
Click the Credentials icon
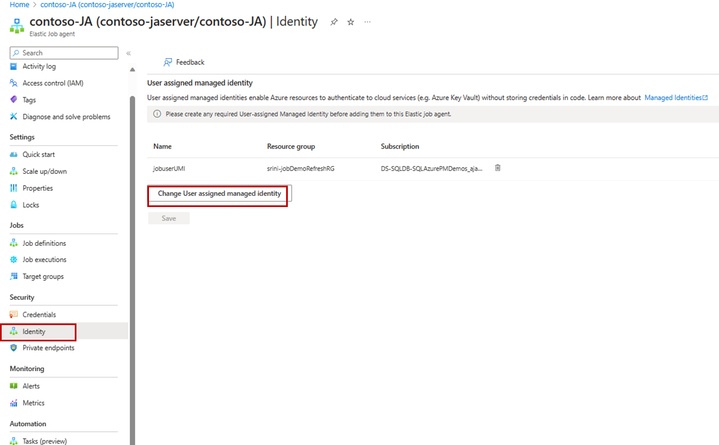point(14,315)
